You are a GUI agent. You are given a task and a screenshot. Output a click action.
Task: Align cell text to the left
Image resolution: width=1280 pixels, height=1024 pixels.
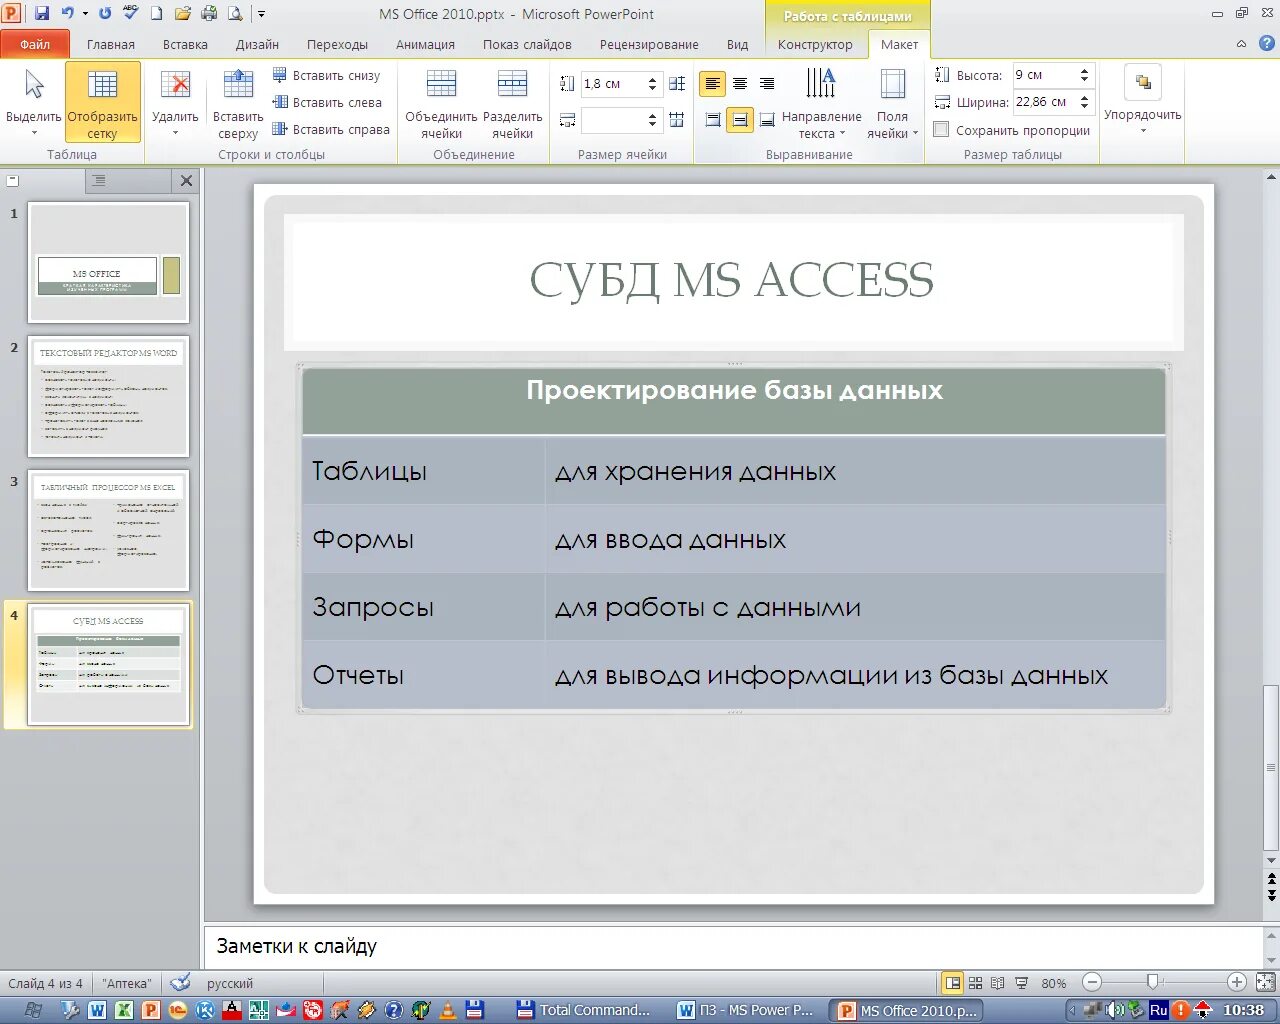click(x=713, y=84)
